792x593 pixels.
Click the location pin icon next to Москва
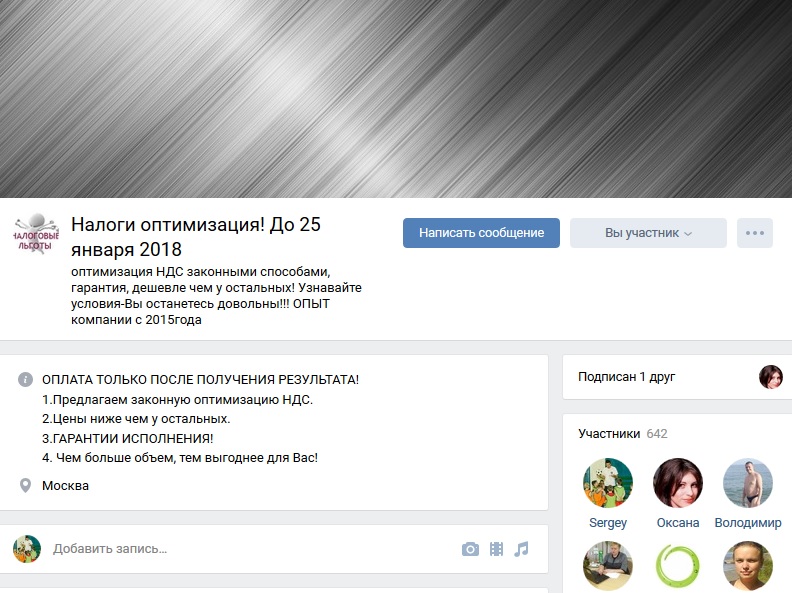pyautogui.click(x=25, y=485)
